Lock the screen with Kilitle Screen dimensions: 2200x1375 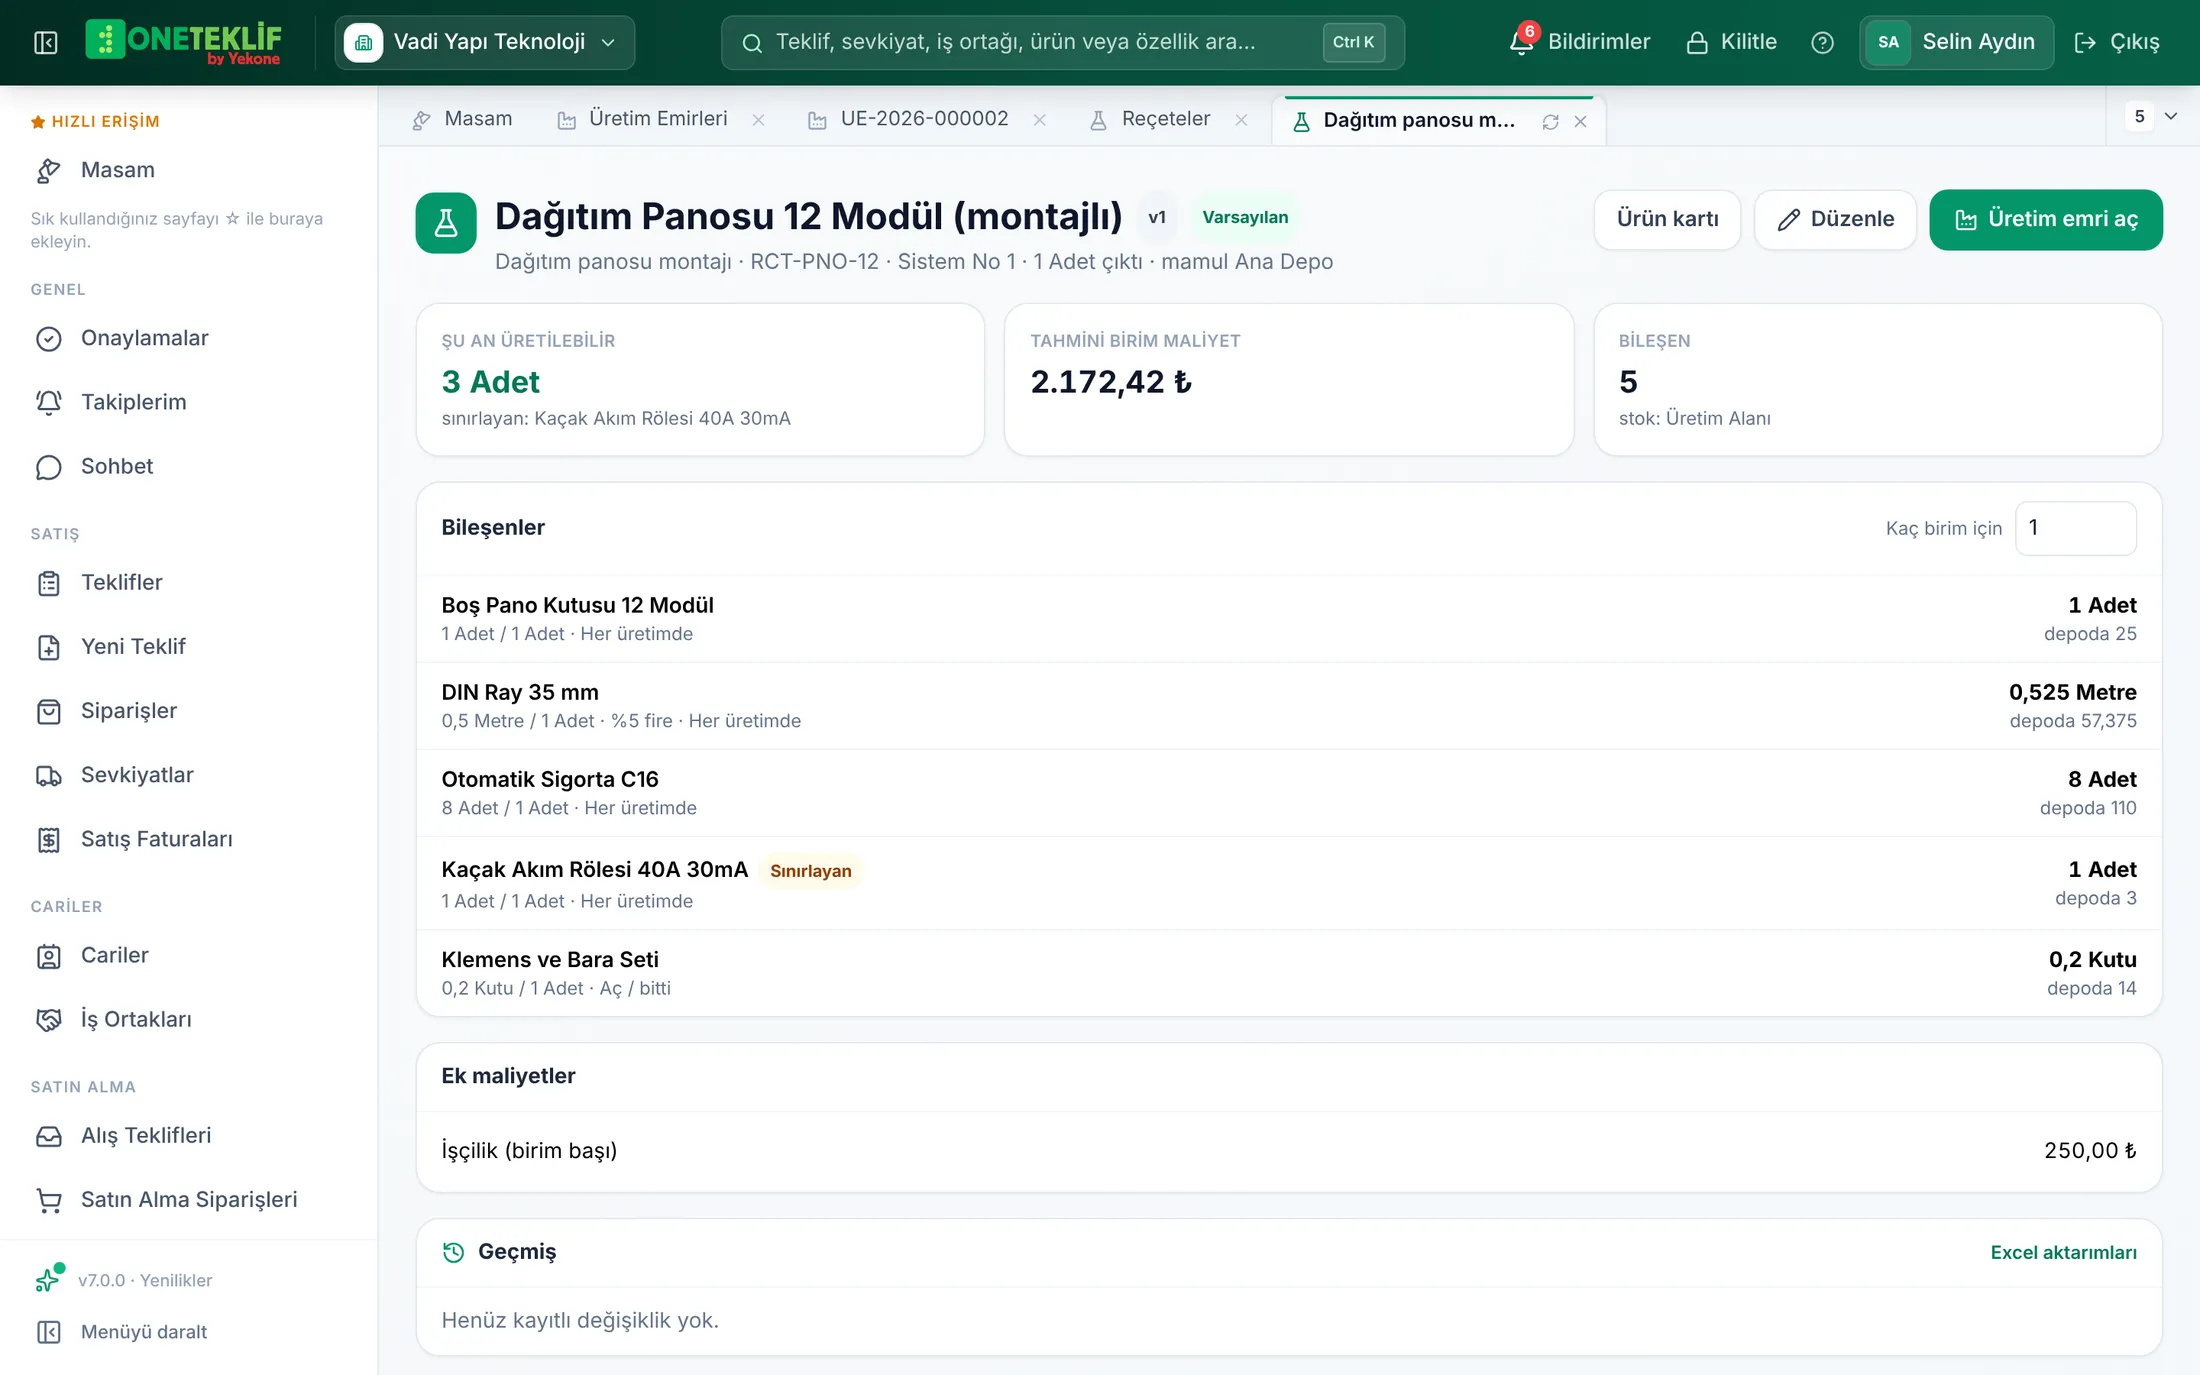click(x=1731, y=42)
